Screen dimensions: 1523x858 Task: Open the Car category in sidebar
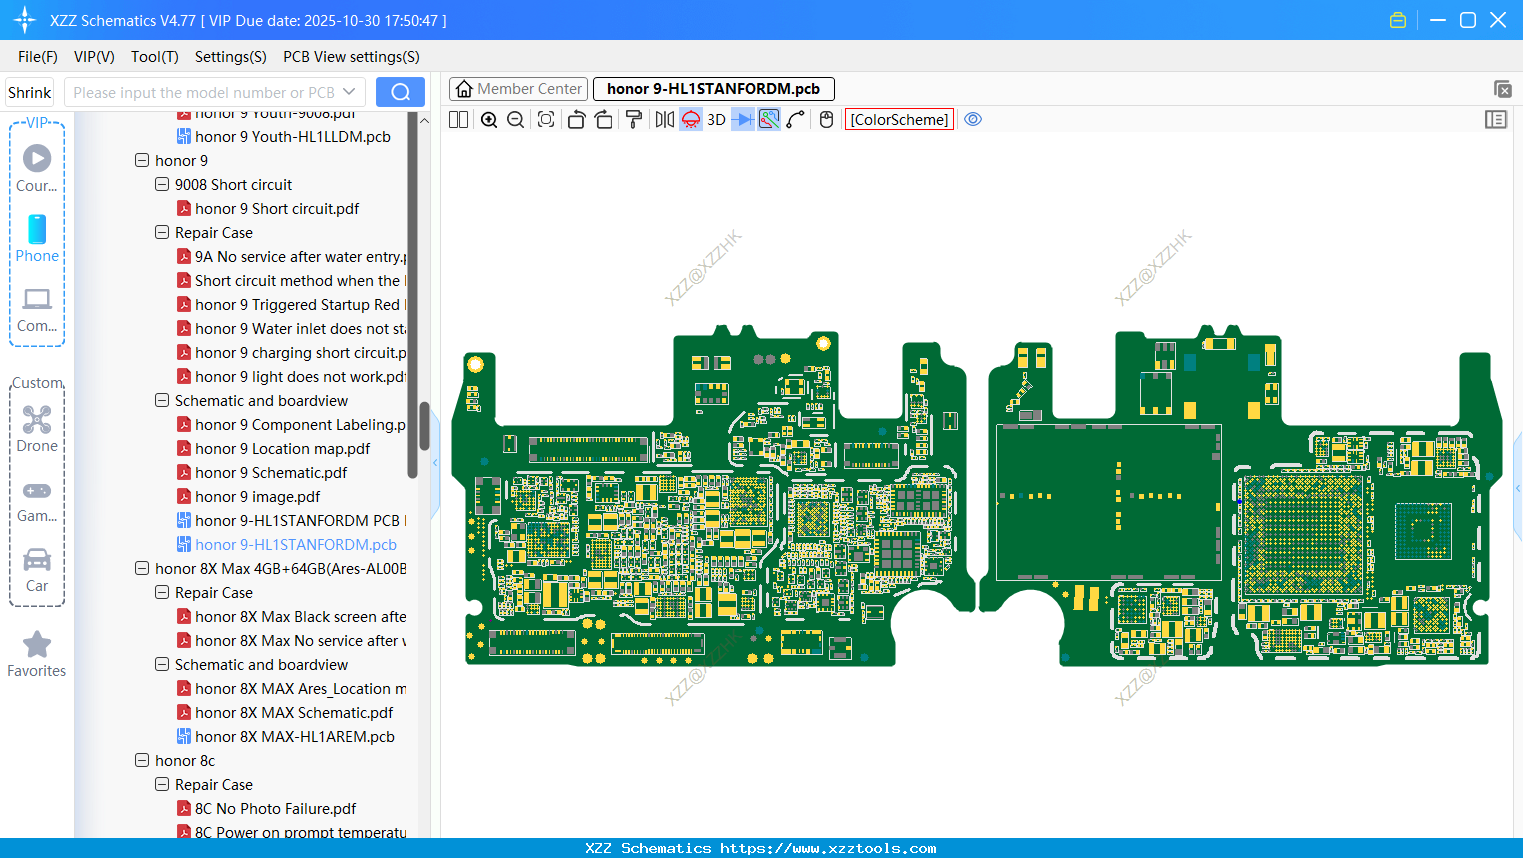tap(37, 570)
